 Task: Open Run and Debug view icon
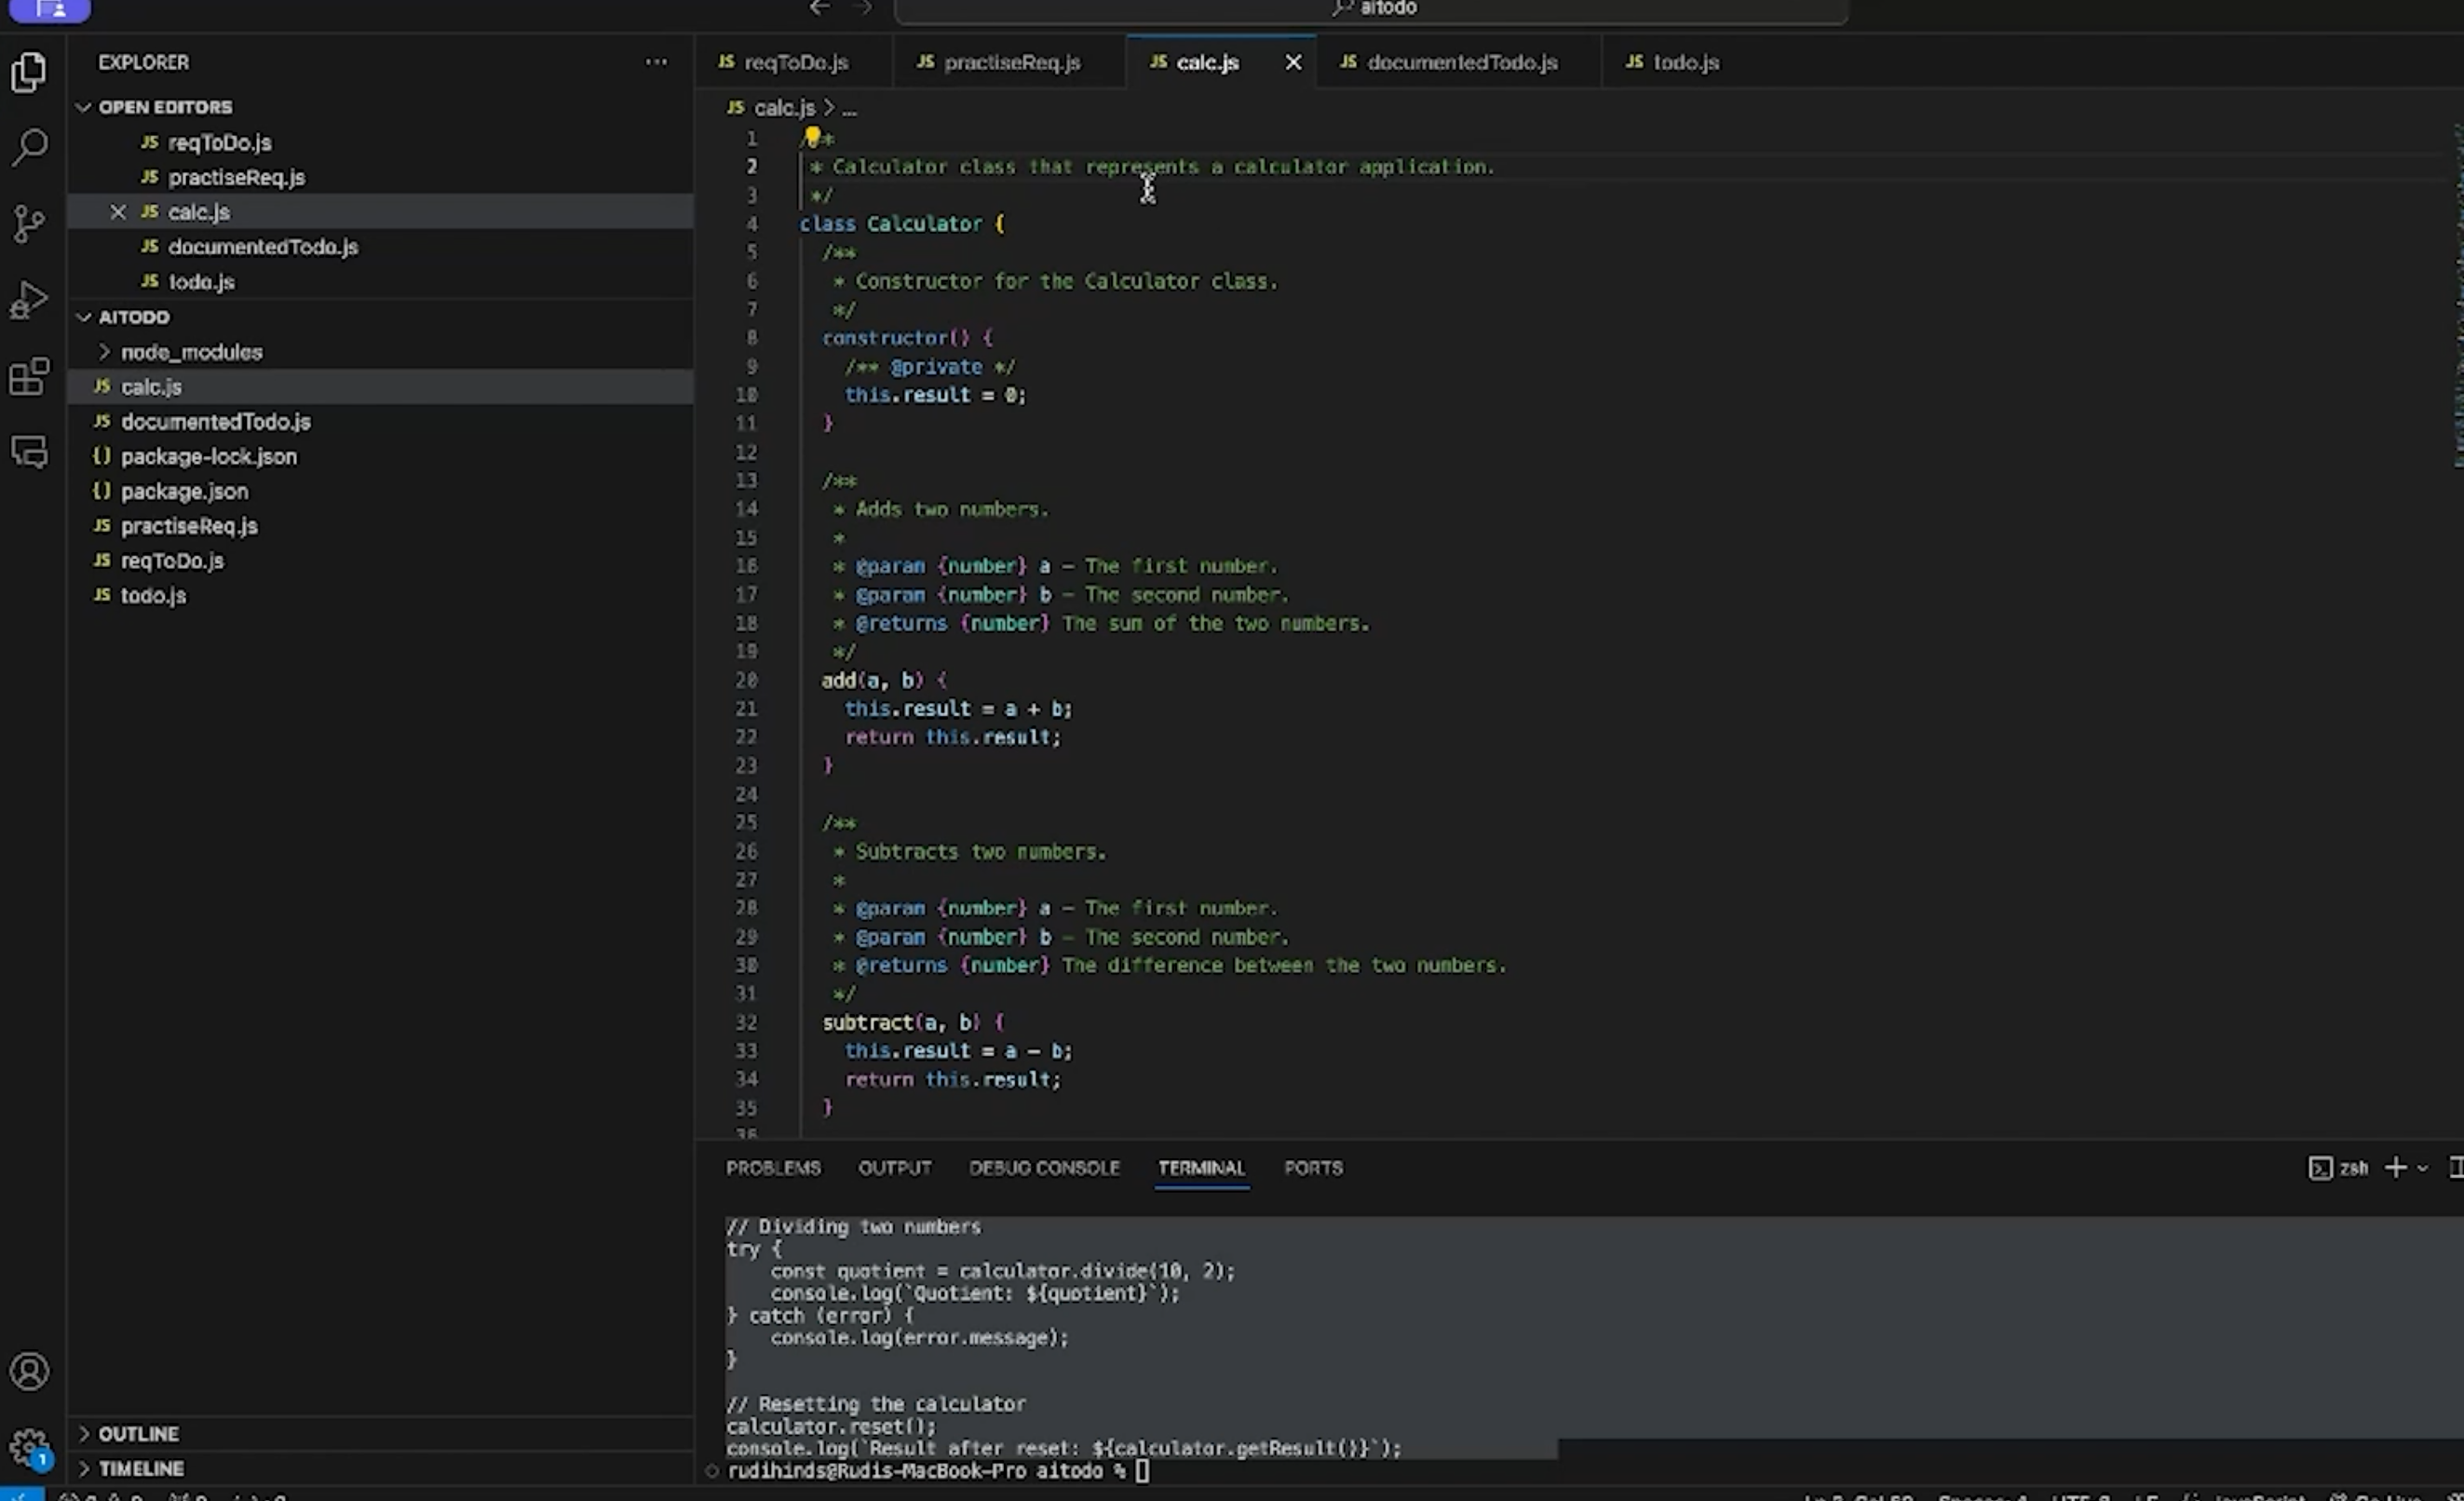click(x=29, y=299)
